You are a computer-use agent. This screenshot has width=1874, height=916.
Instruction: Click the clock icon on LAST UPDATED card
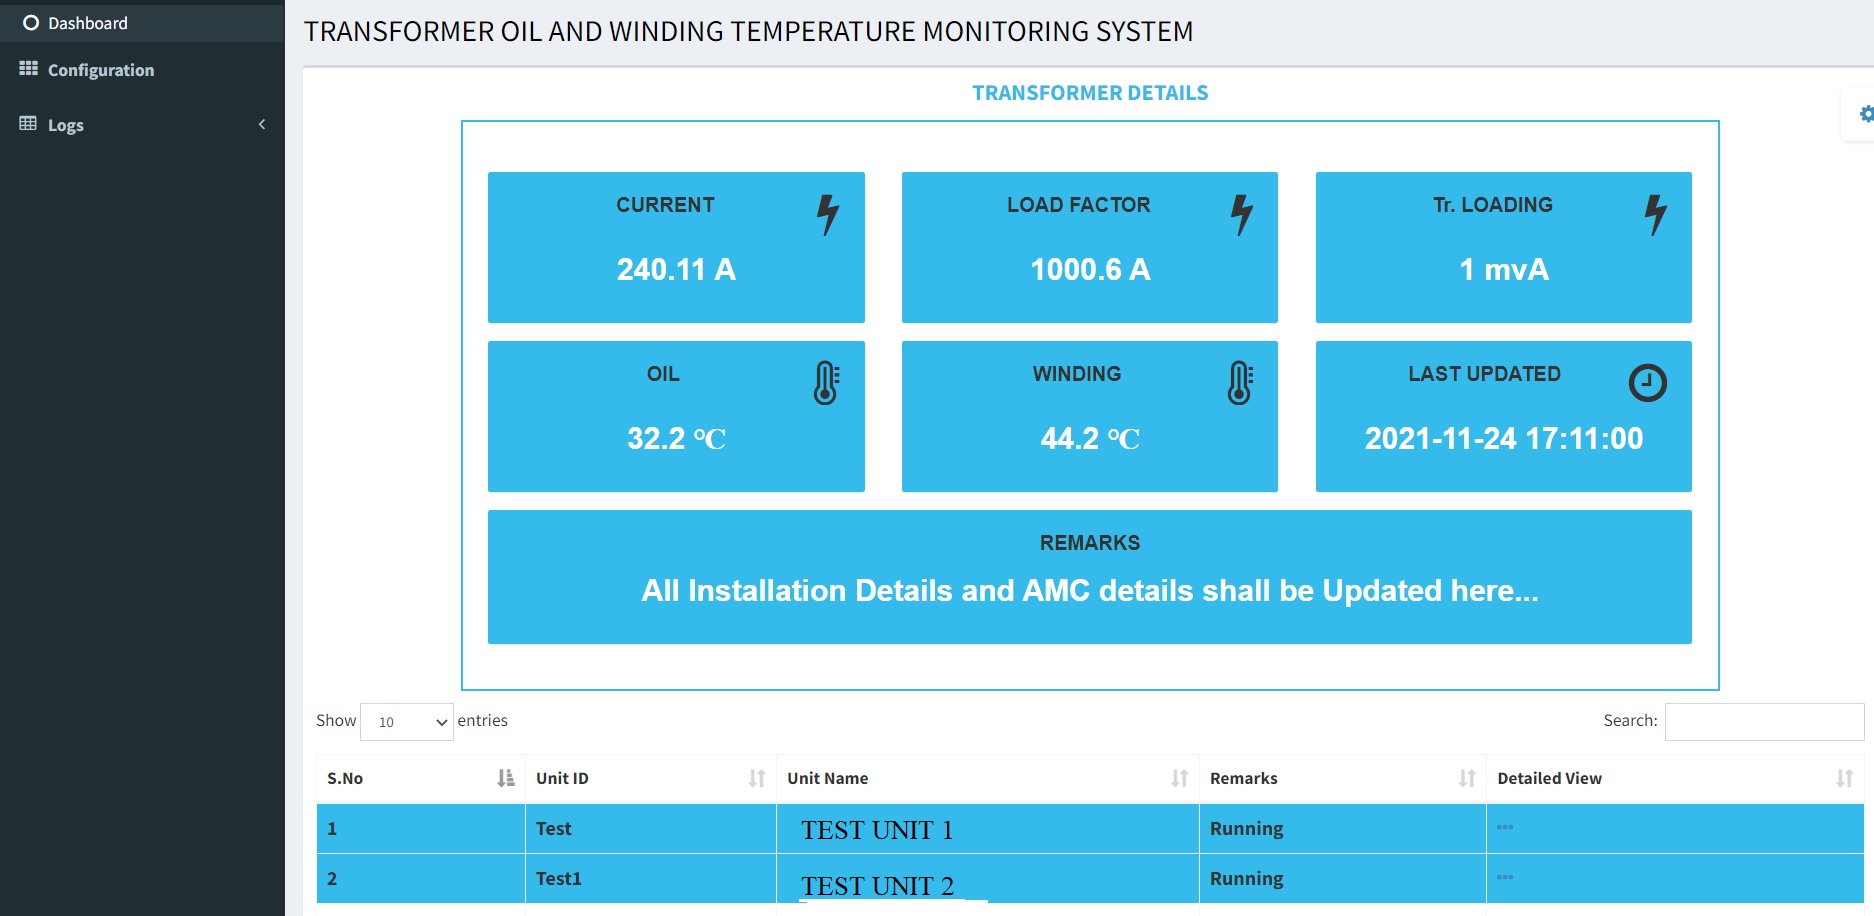tap(1647, 383)
